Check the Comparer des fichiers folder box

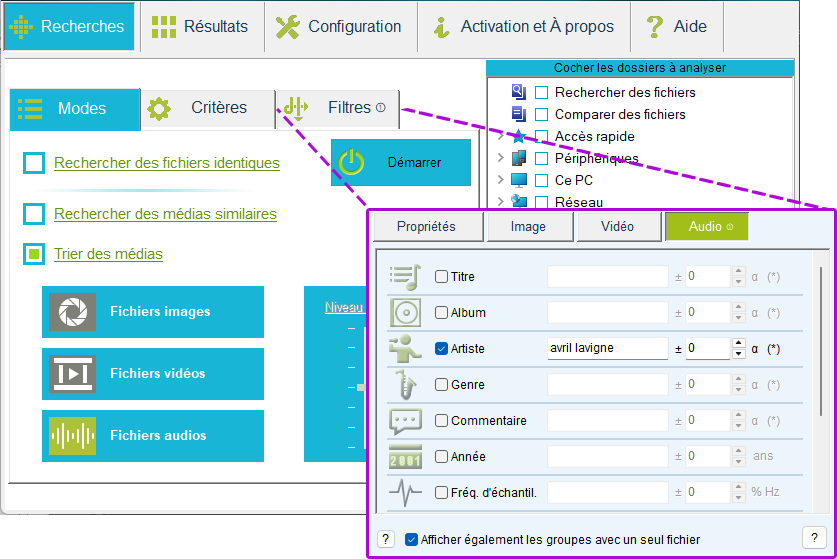pos(541,115)
